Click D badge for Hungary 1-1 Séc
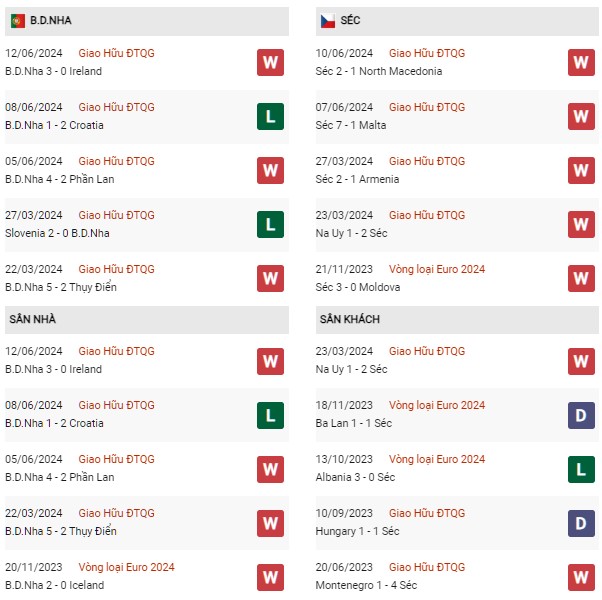Screen dimensions: 602x600 coord(581,523)
